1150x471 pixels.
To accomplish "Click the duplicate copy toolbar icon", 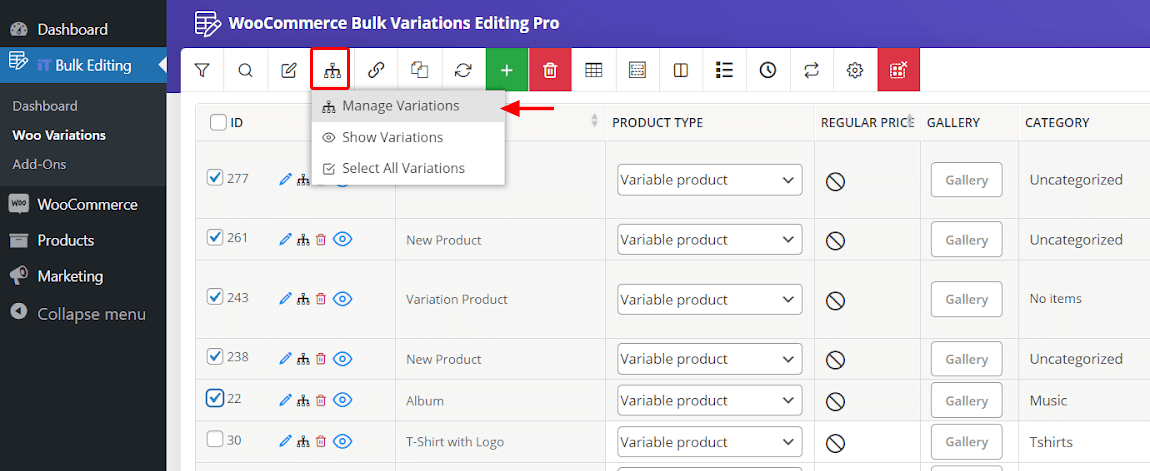I will click(x=420, y=70).
